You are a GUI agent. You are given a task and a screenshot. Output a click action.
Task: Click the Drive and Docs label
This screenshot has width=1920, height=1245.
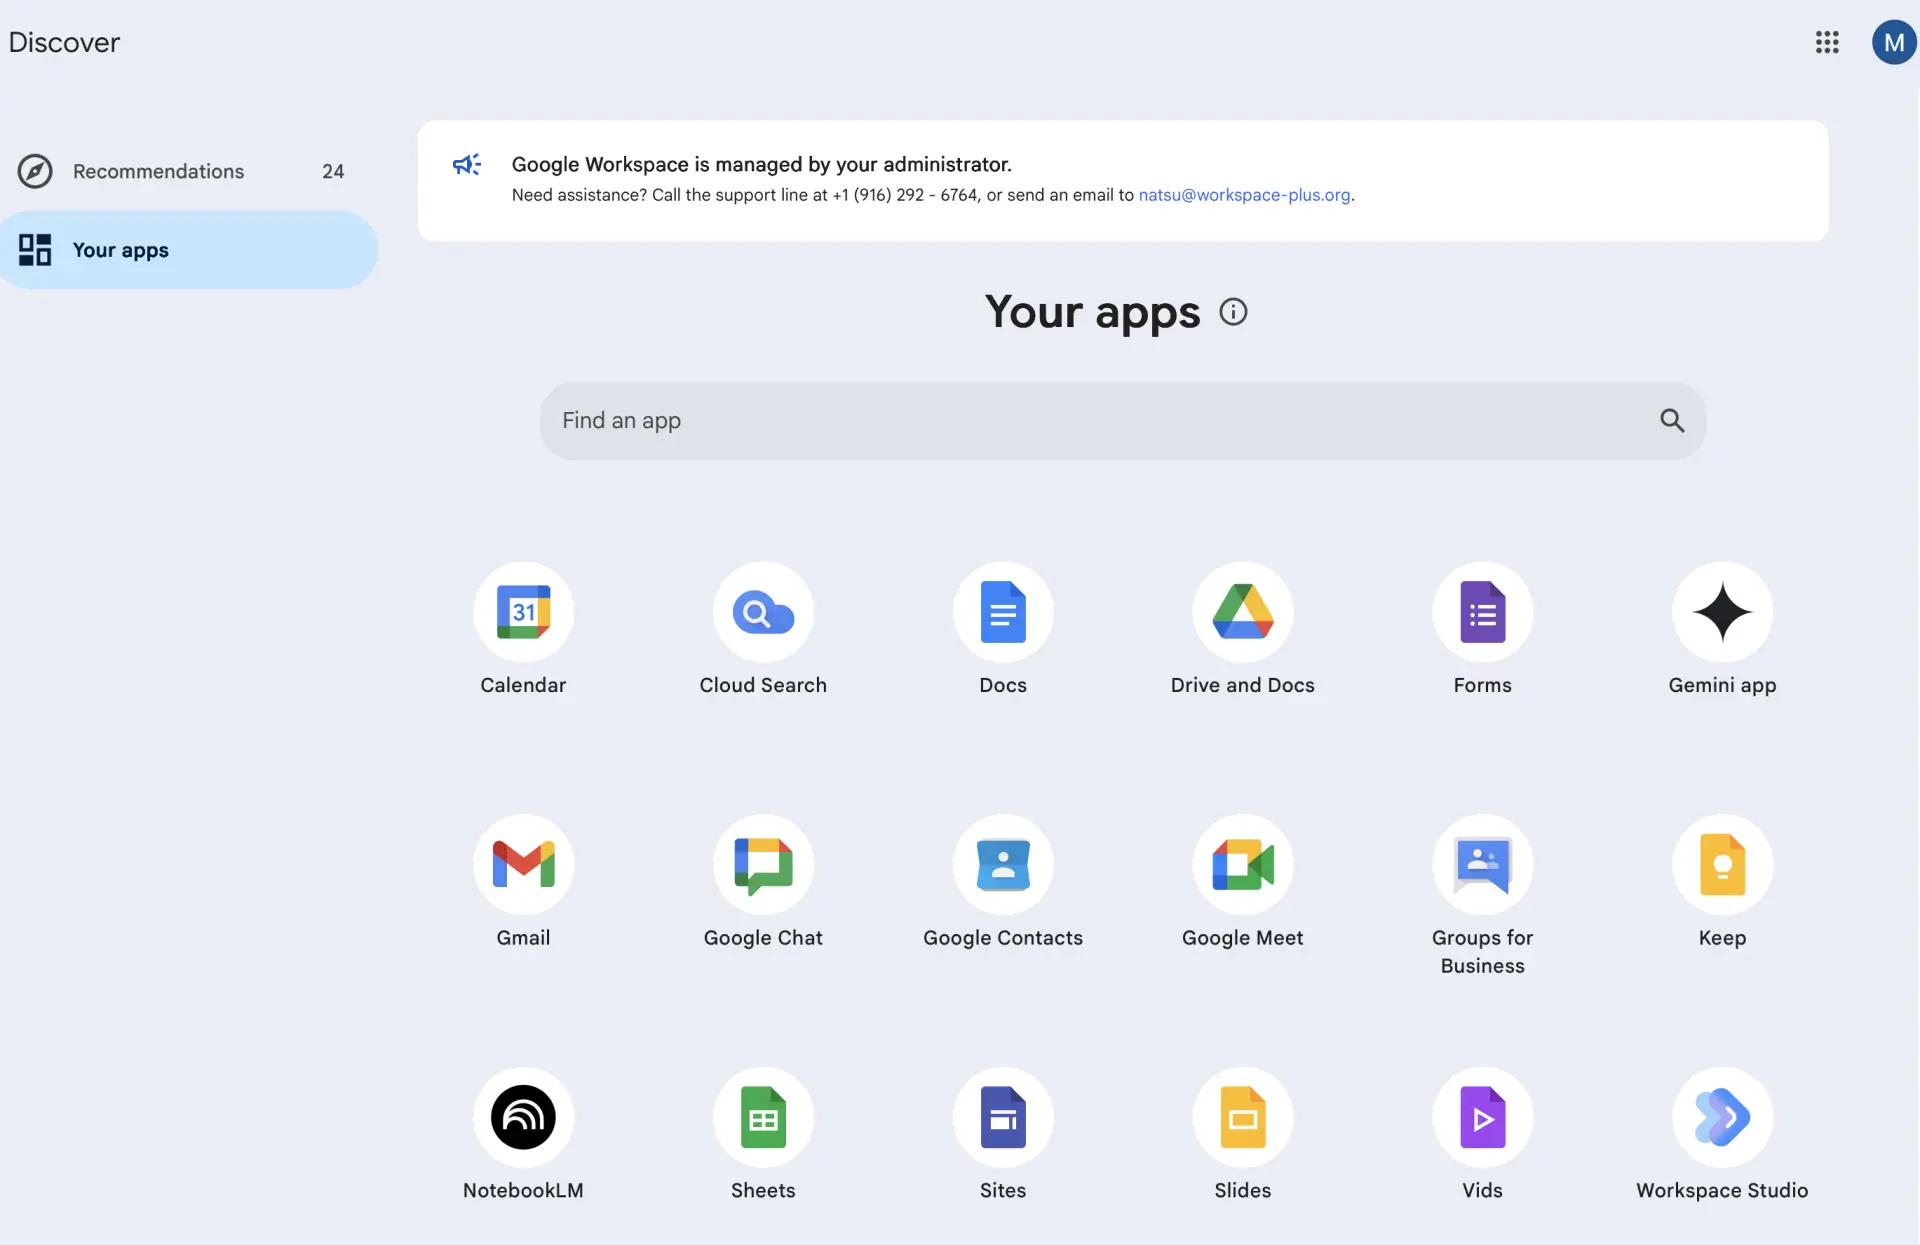point(1243,685)
